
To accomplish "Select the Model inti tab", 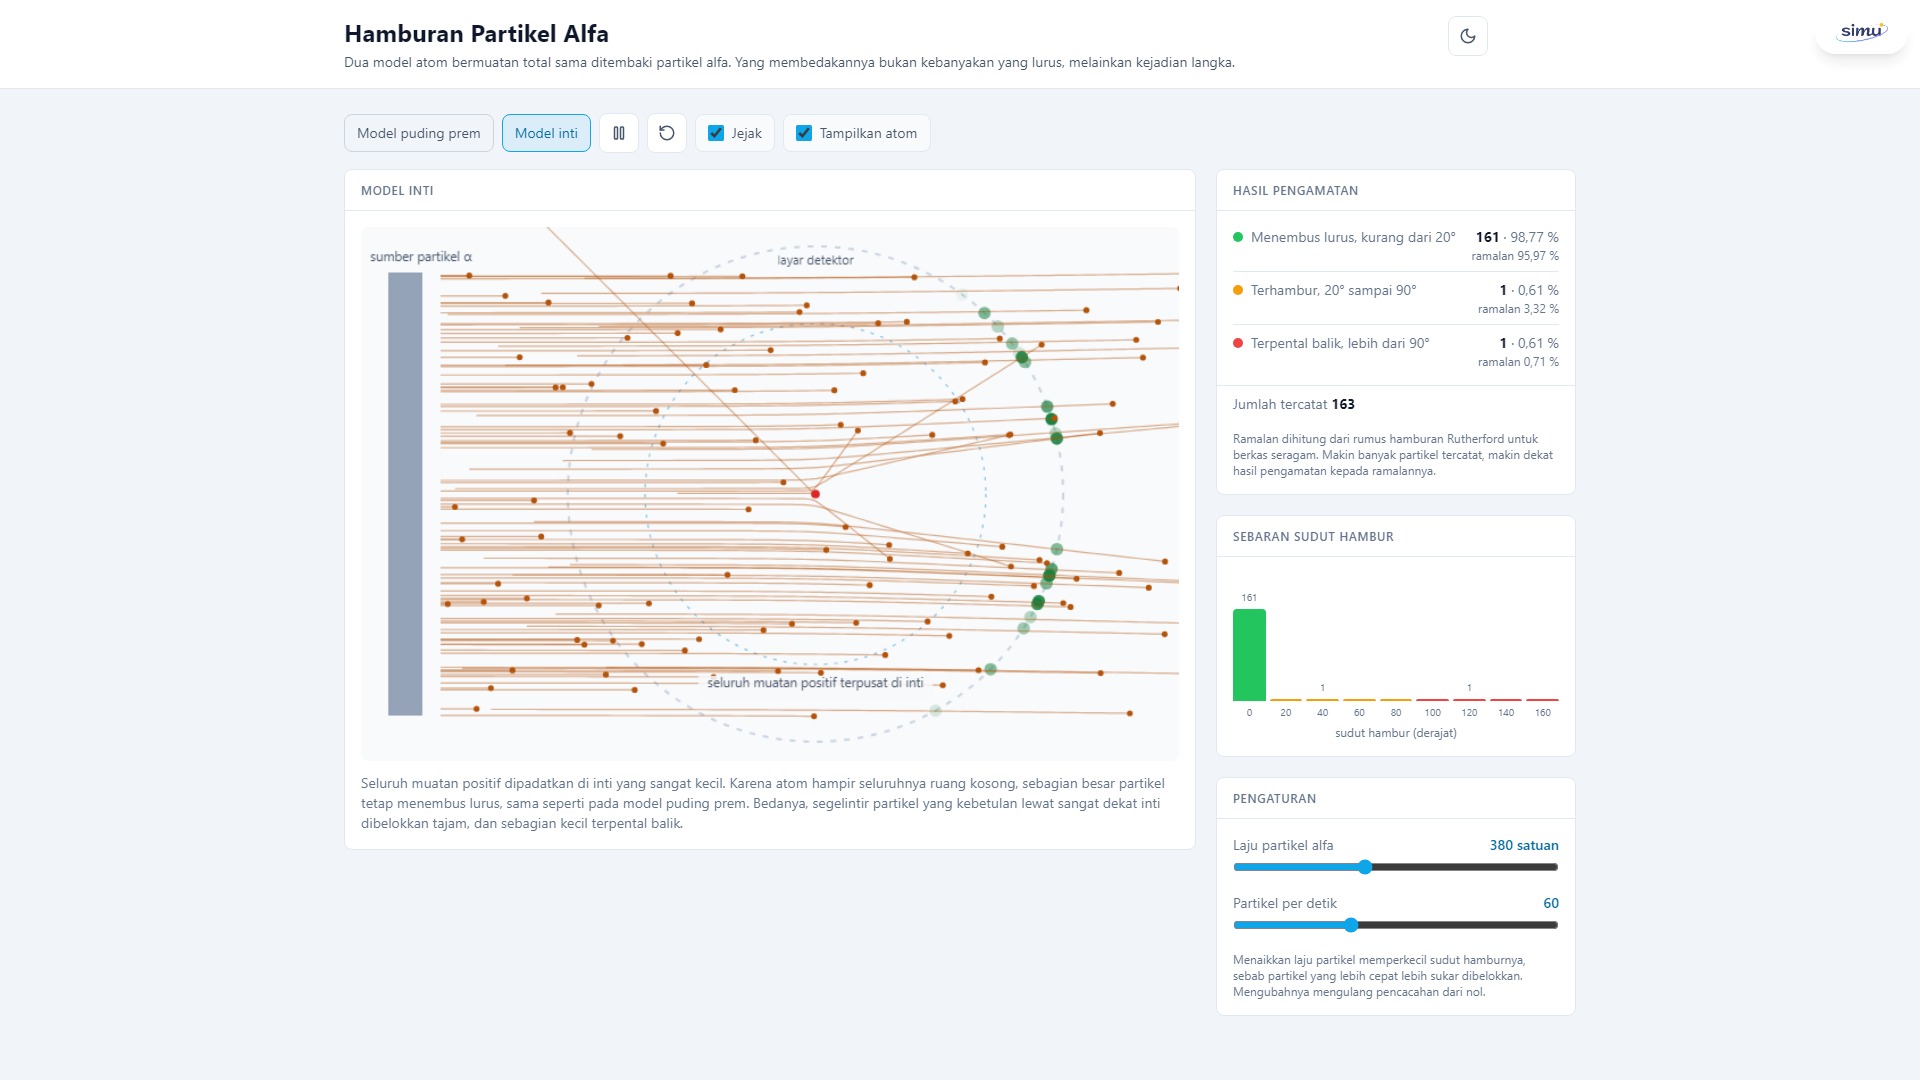I will [x=546, y=133].
